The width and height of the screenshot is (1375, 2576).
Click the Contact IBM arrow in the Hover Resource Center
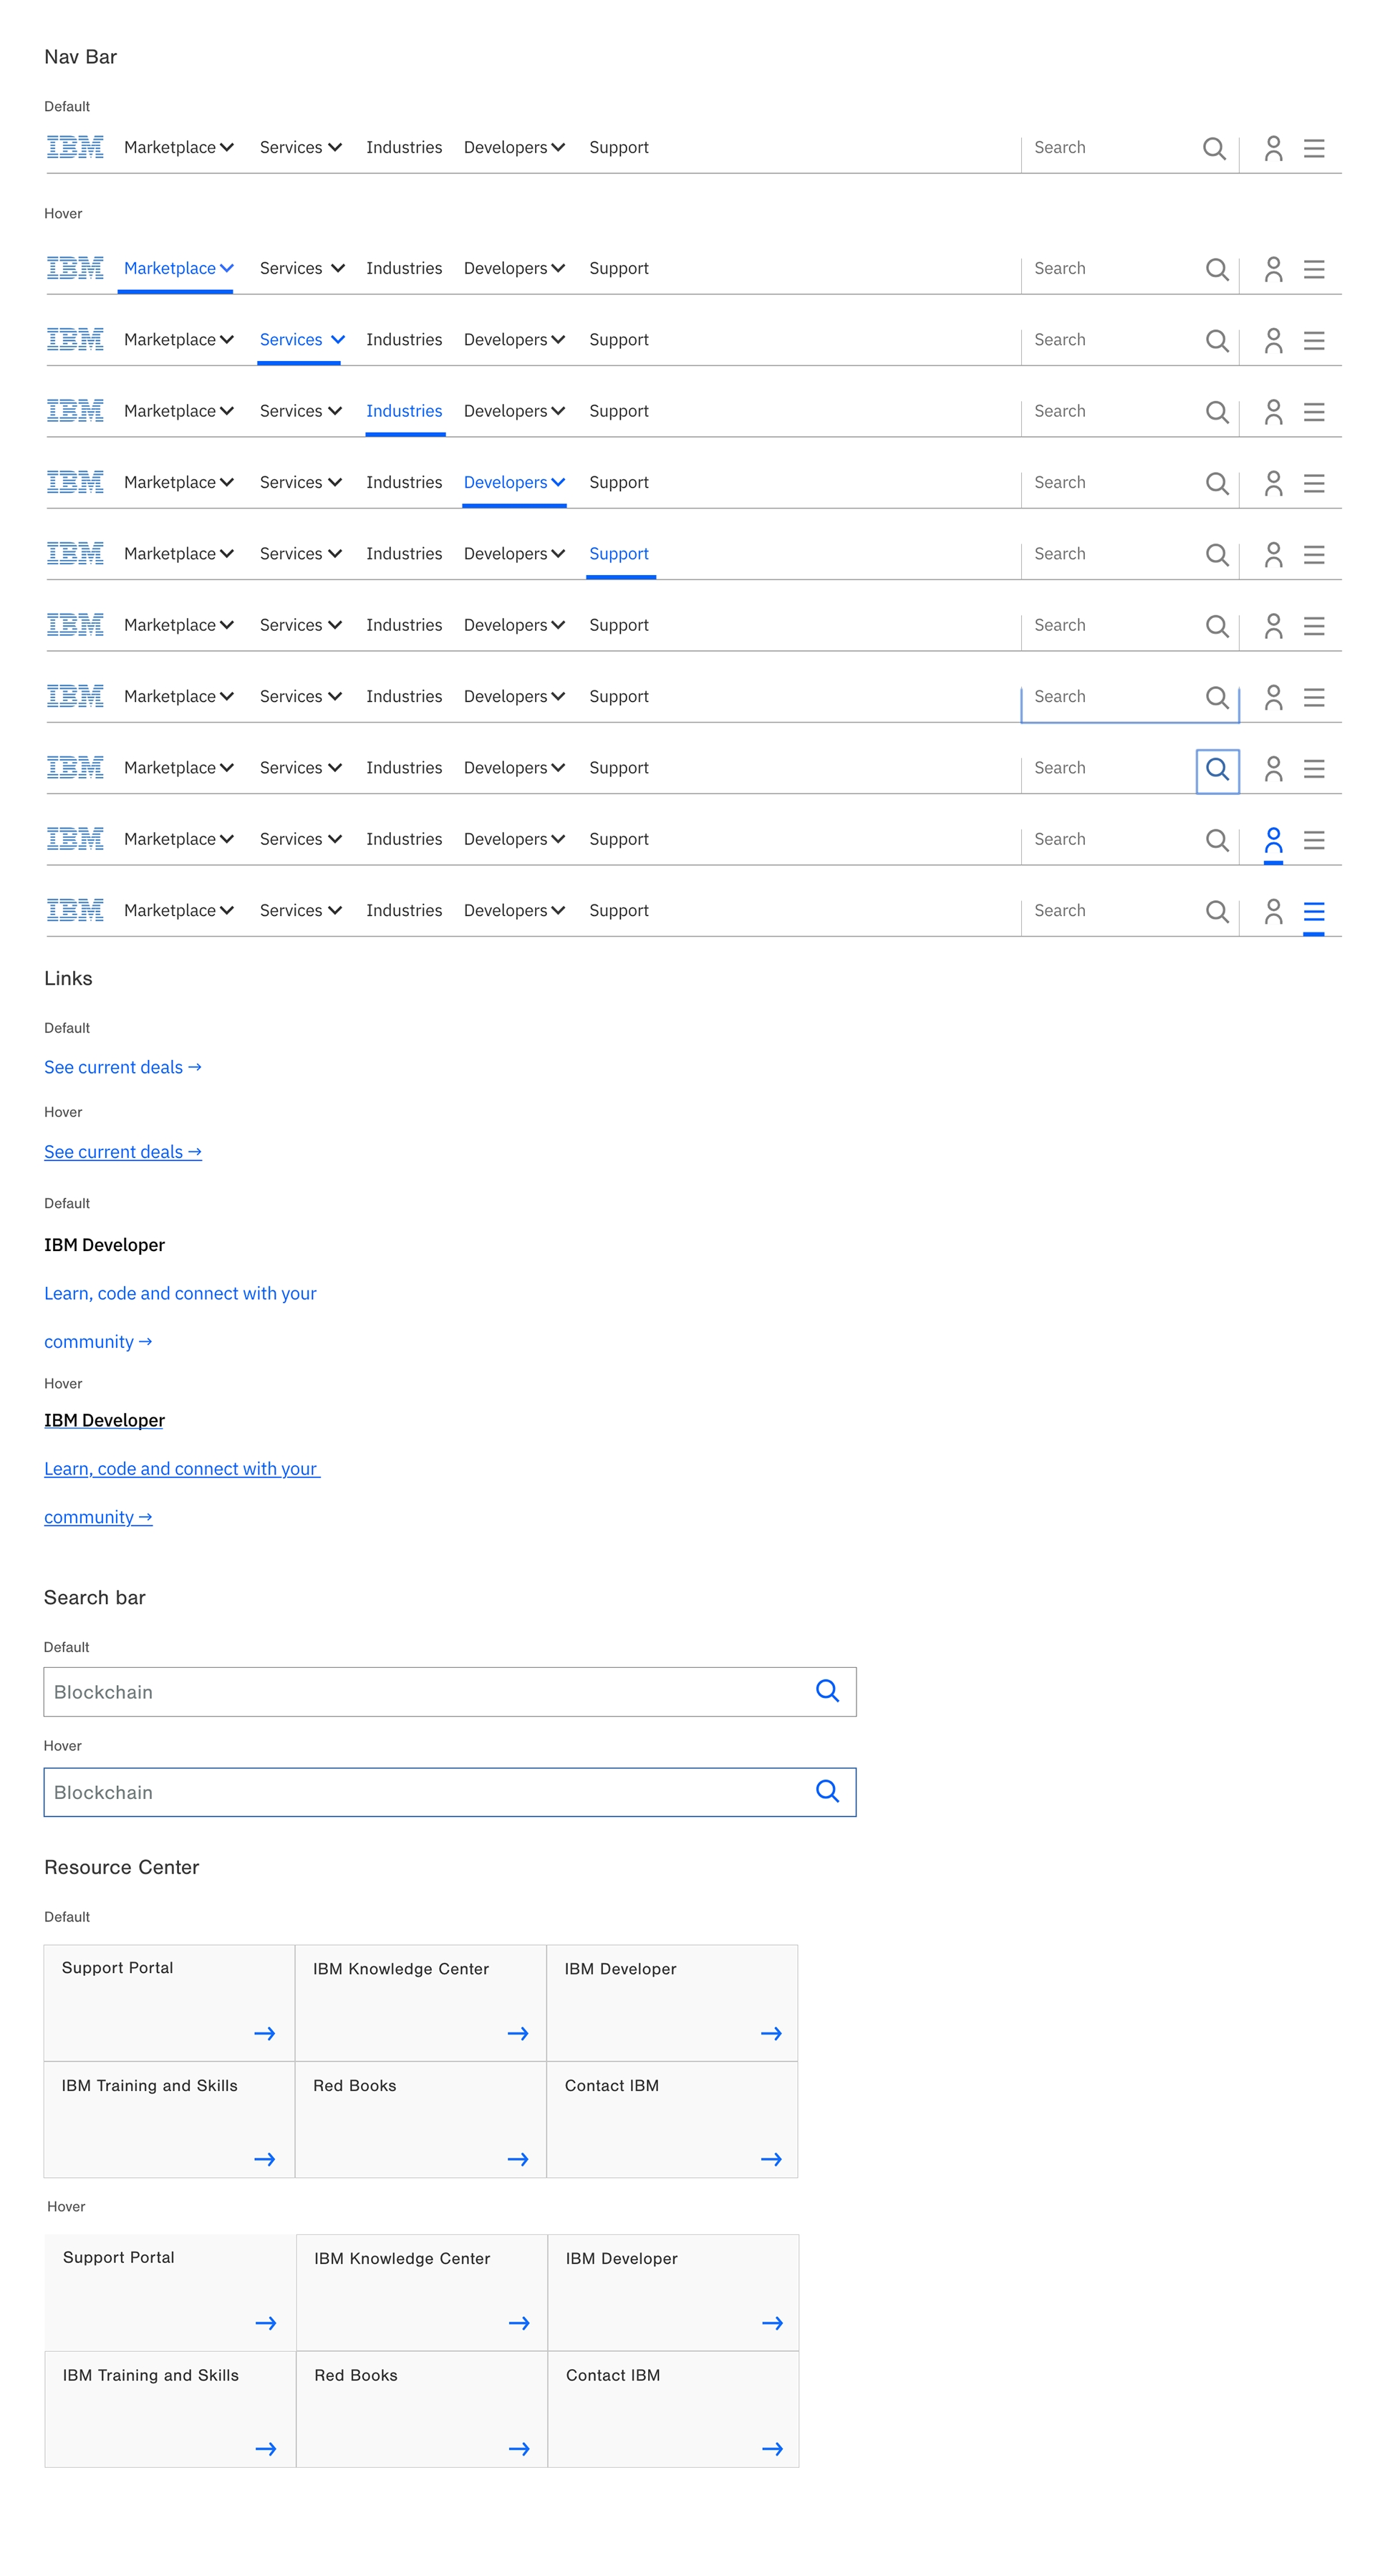click(772, 2449)
